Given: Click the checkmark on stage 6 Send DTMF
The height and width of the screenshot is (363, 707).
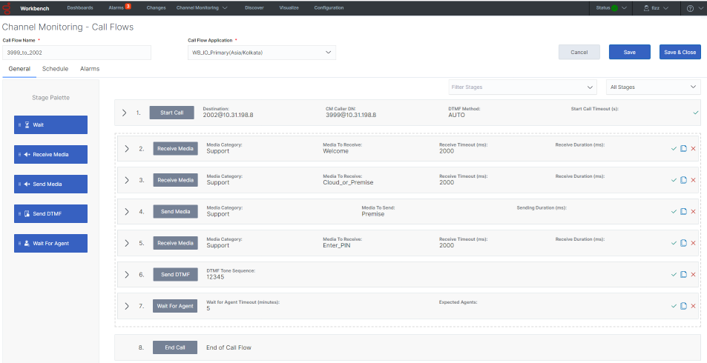Looking at the screenshot, I should [674, 274].
